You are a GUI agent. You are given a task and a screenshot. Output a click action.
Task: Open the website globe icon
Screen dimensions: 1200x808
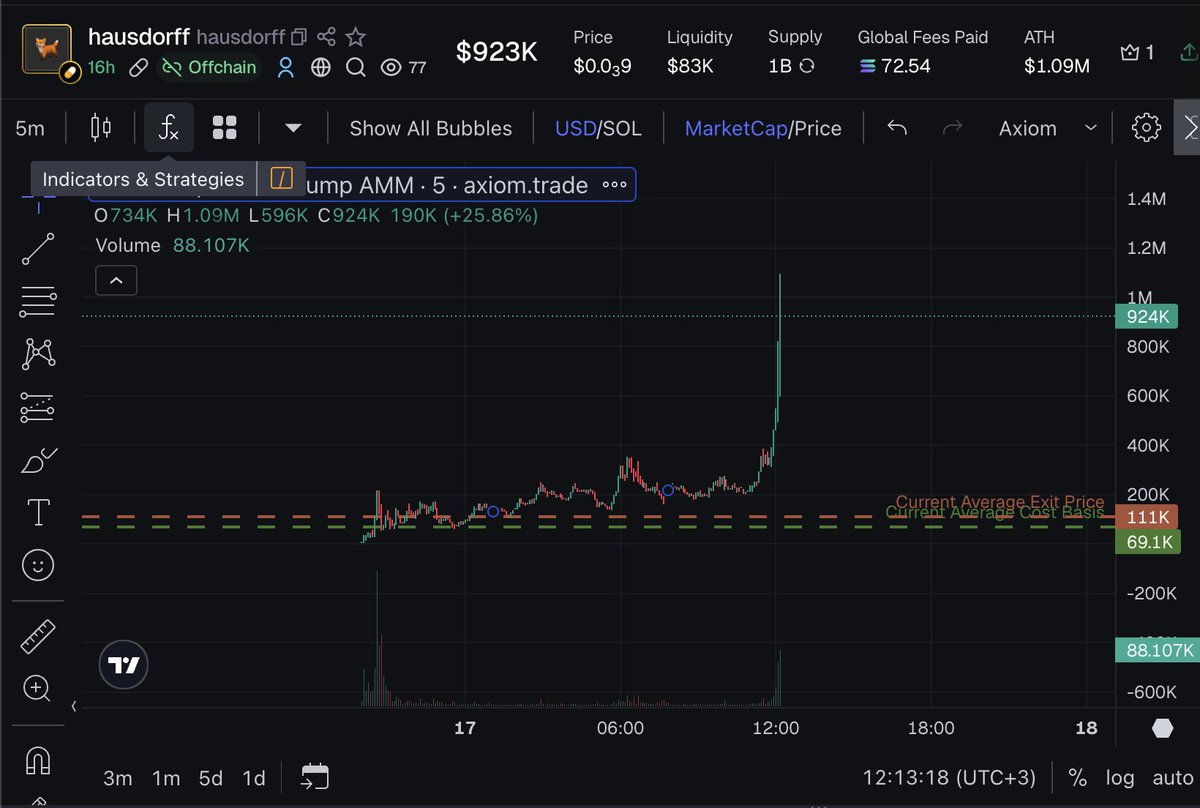pos(320,67)
